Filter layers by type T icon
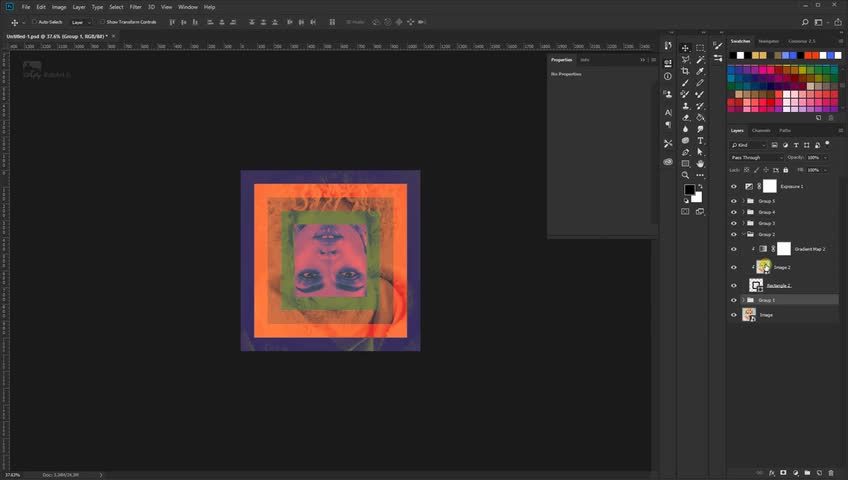848x480 pixels. pyautogui.click(x=796, y=145)
